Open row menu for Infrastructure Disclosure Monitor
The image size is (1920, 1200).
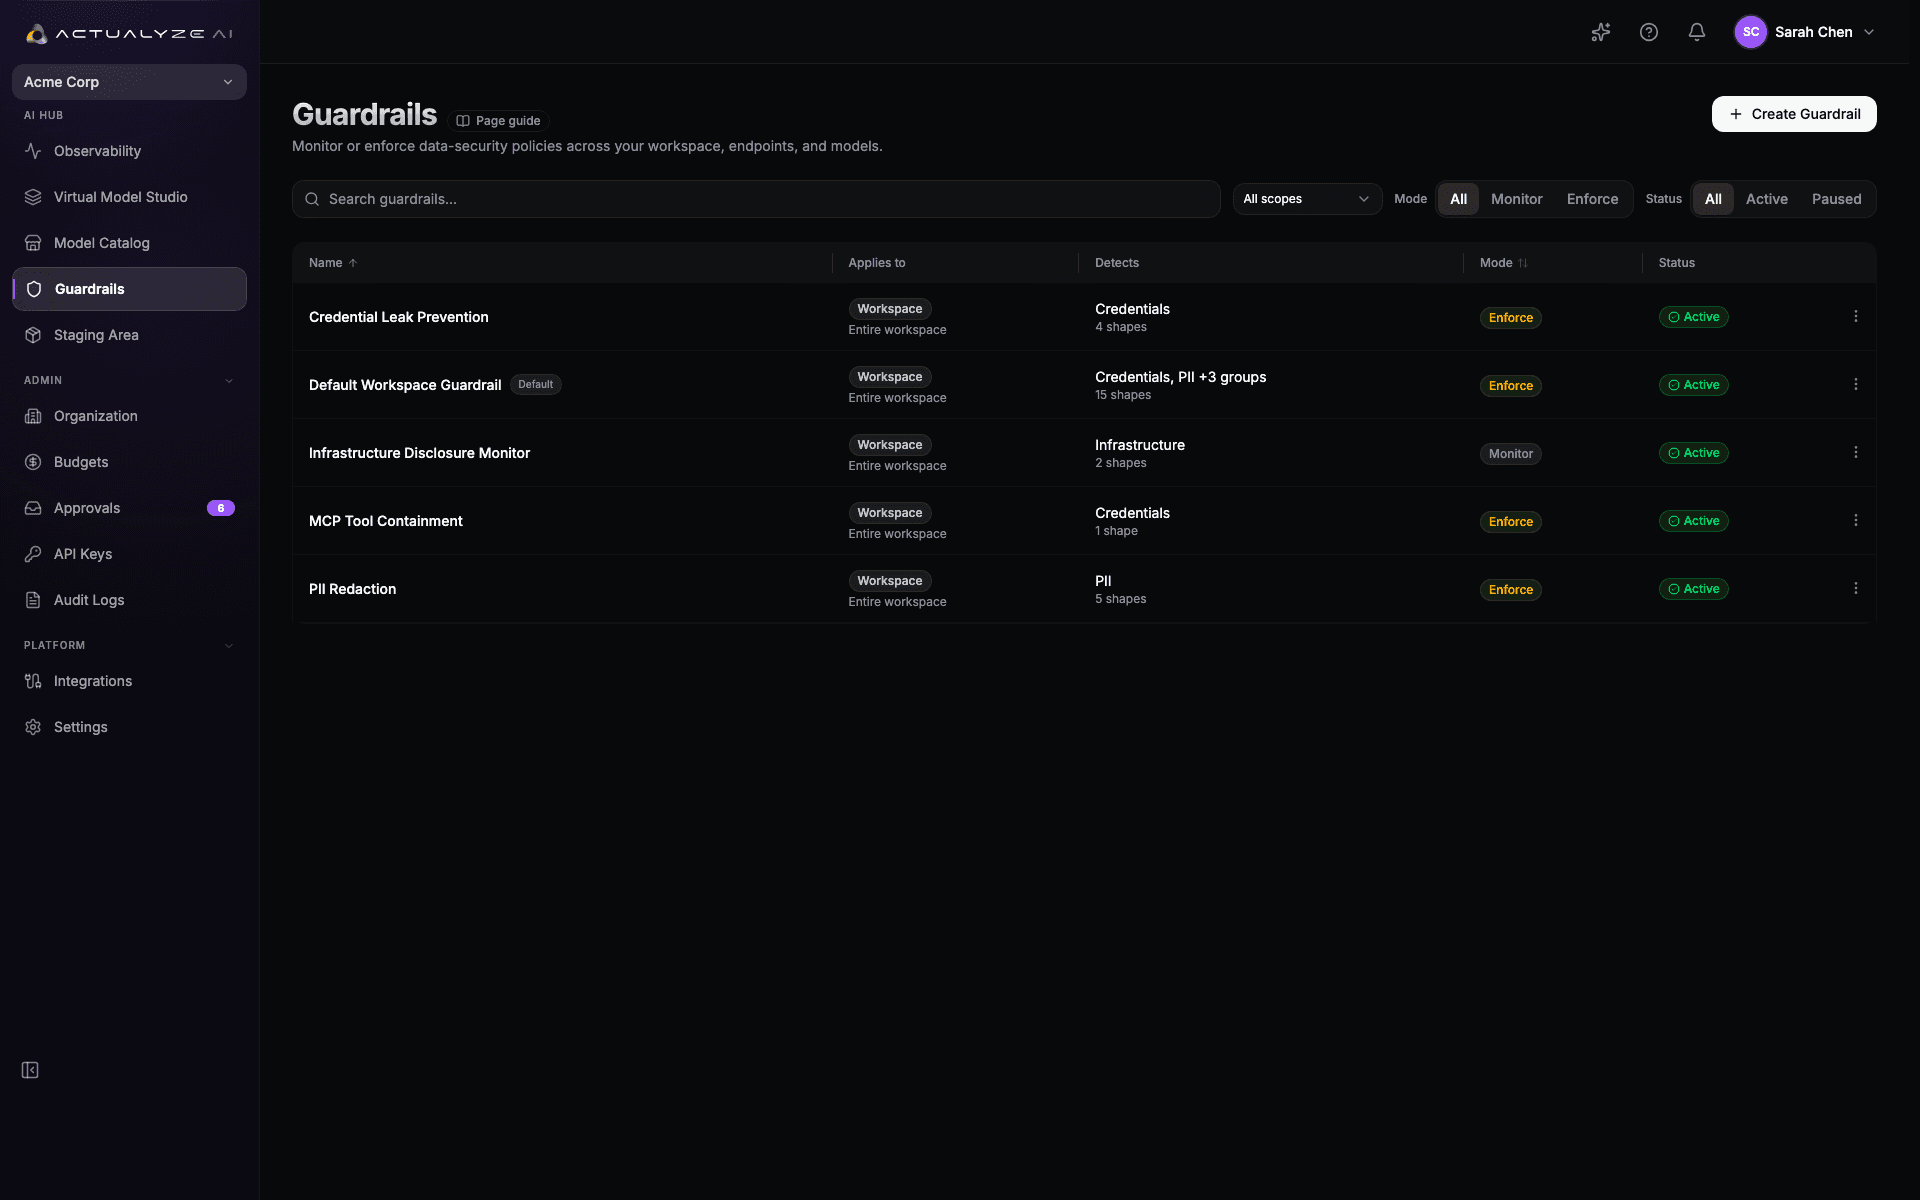click(1856, 453)
